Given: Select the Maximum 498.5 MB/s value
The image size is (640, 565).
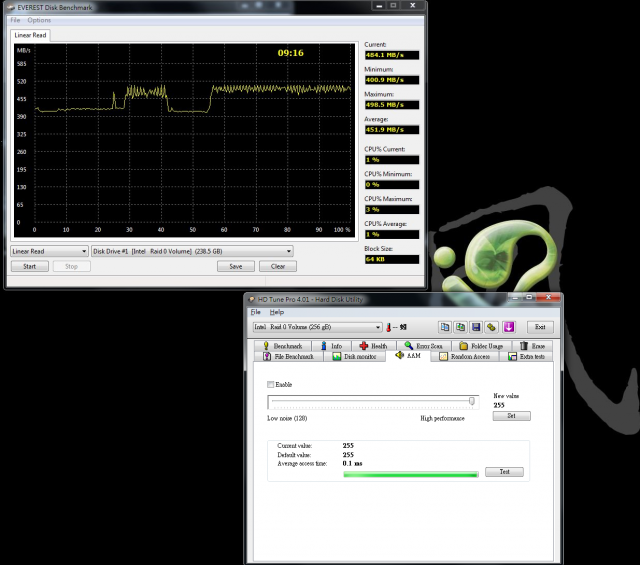Looking at the screenshot, I should click(x=392, y=105).
